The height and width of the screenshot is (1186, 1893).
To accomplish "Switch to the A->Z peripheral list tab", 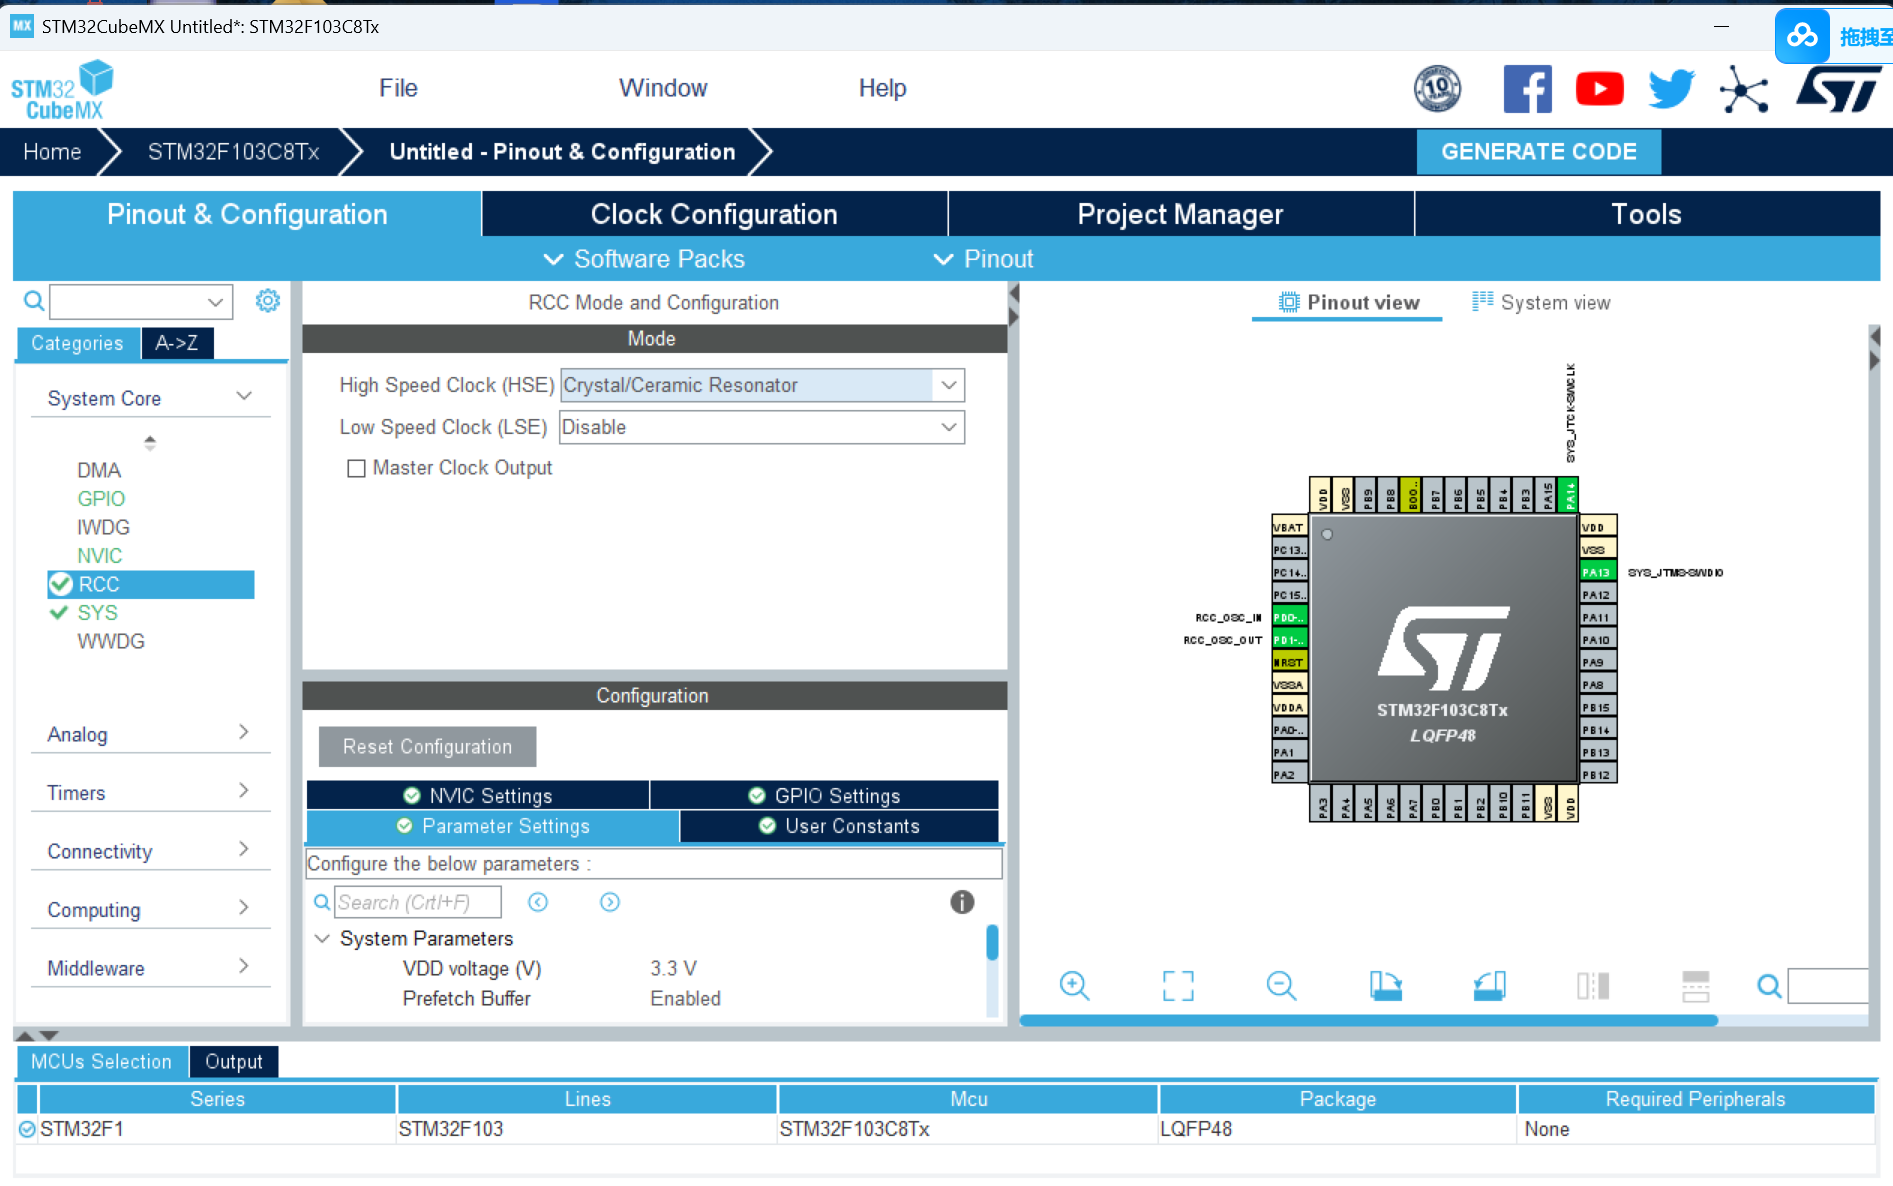I will (x=177, y=343).
